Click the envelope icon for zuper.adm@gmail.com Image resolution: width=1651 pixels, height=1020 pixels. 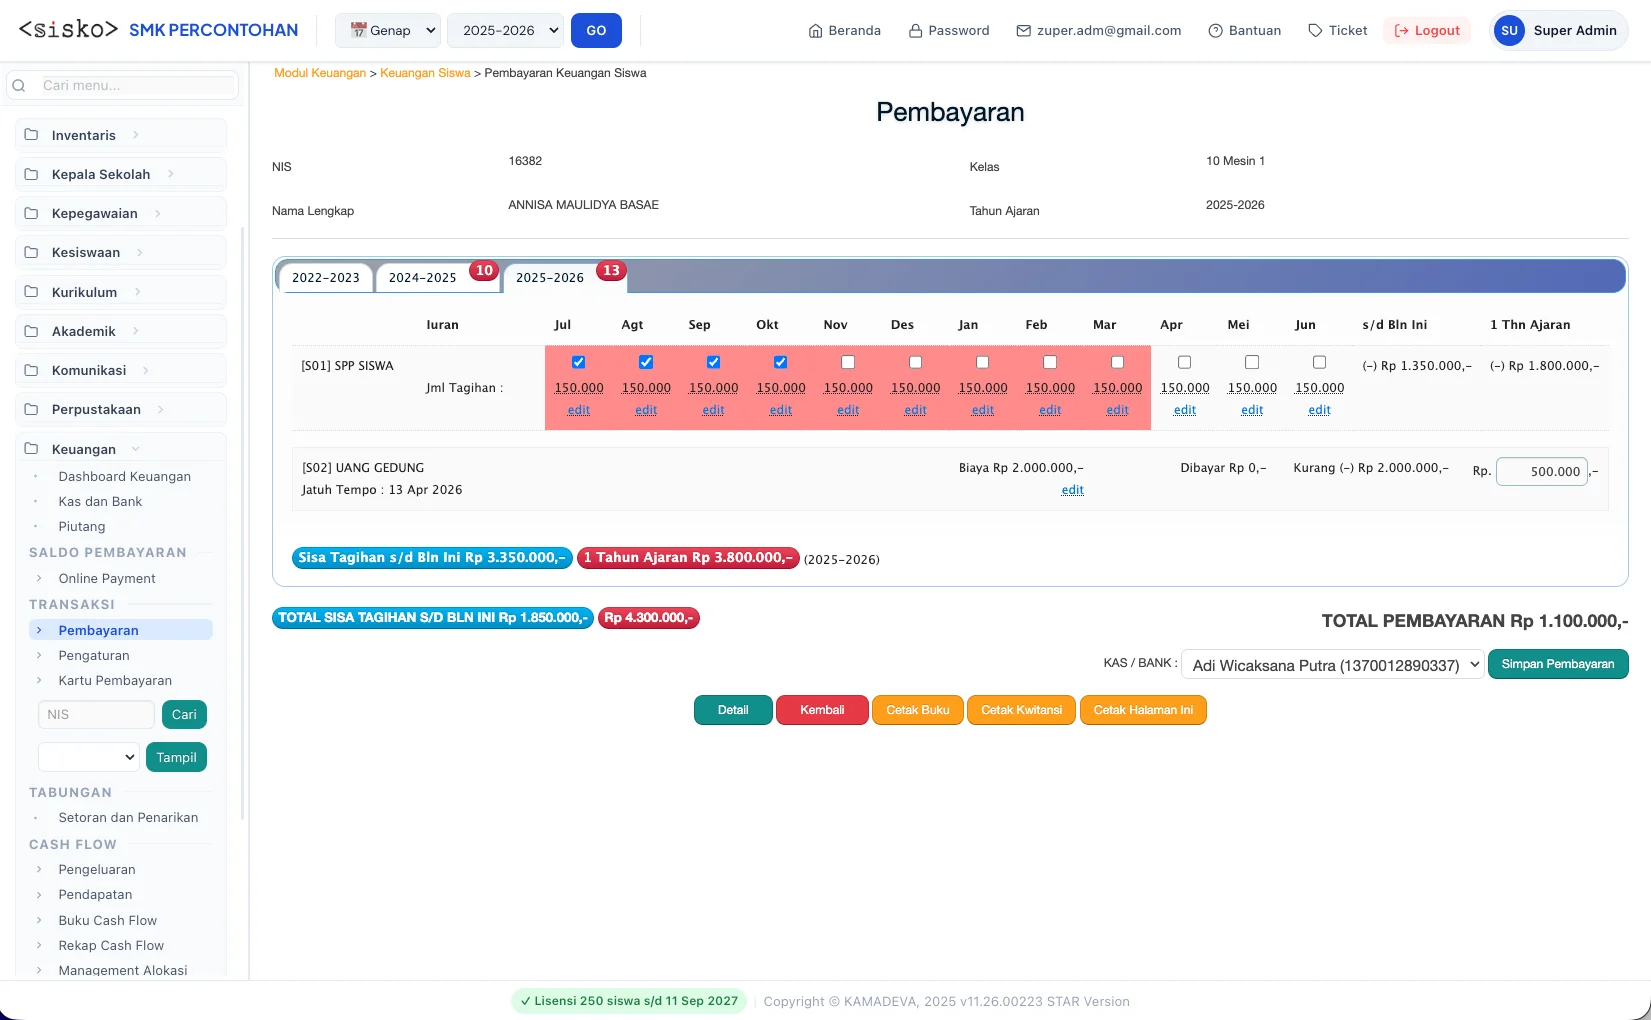[x=1023, y=31]
